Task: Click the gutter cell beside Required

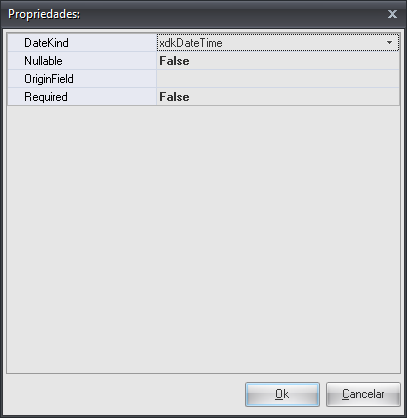Action: pos(15,97)
